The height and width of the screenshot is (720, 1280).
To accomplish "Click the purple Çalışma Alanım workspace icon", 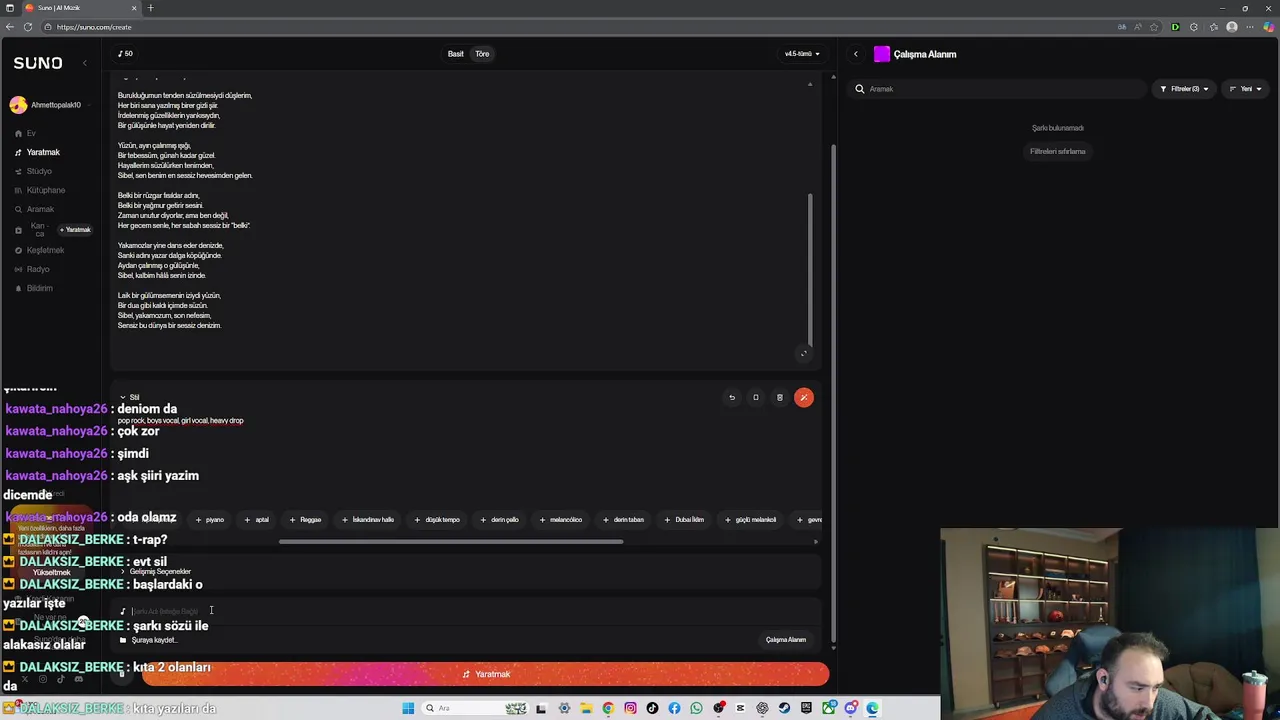I will [x=882, y=54].
